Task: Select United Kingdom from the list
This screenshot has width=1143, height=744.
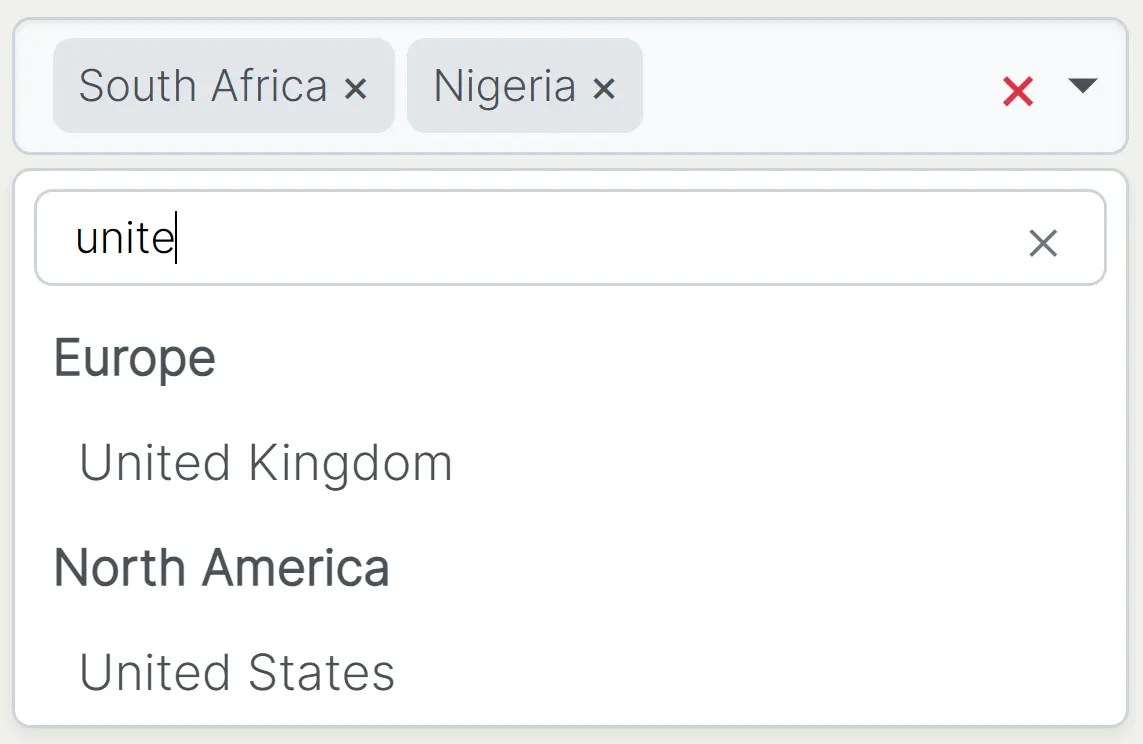Action: click(266, 463)
